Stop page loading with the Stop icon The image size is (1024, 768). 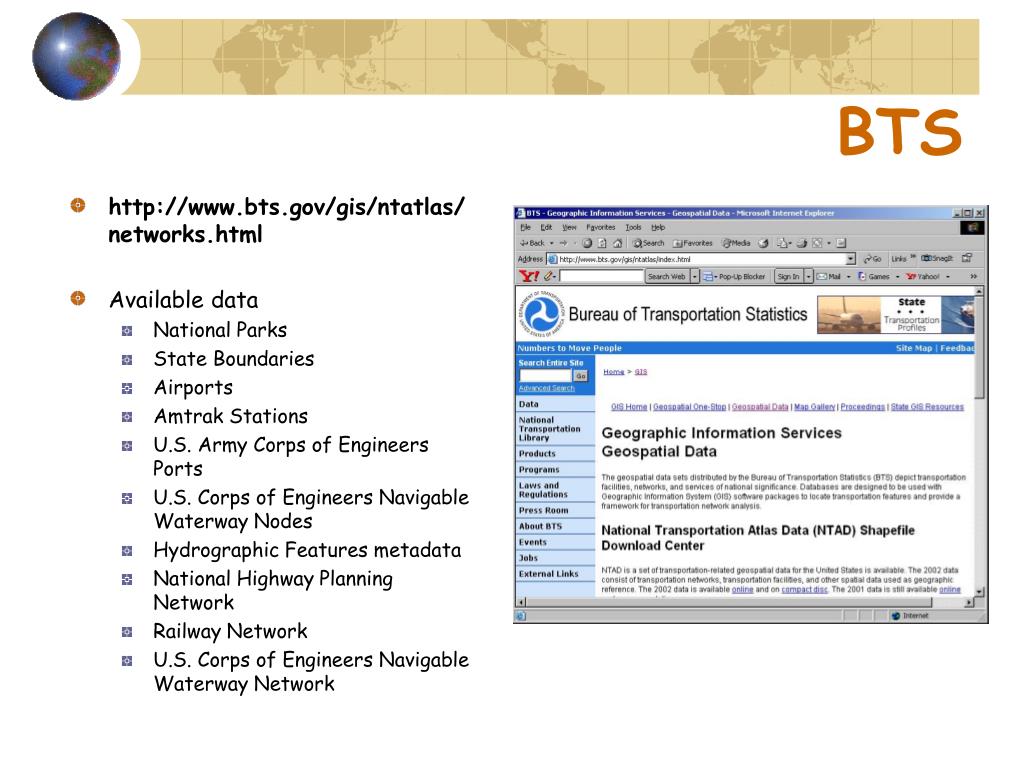point(587,243)
